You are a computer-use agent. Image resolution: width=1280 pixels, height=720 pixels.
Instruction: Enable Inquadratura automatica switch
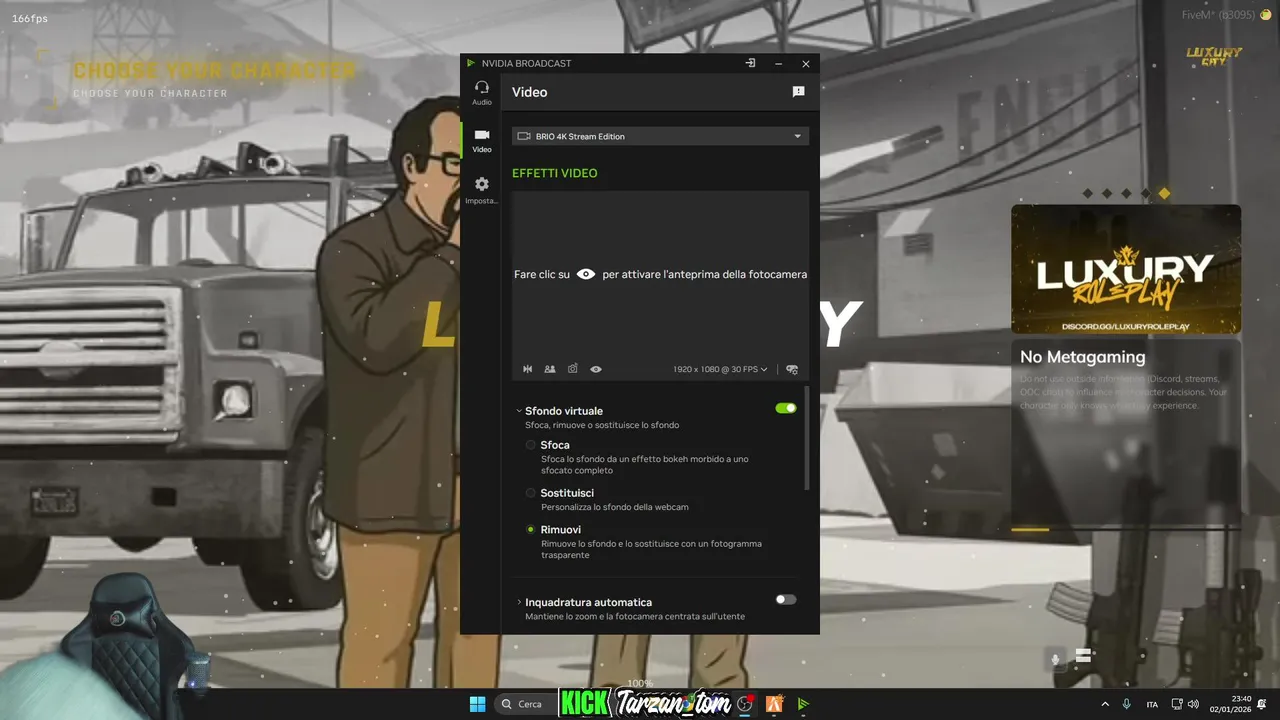click(x=786, y=600)
